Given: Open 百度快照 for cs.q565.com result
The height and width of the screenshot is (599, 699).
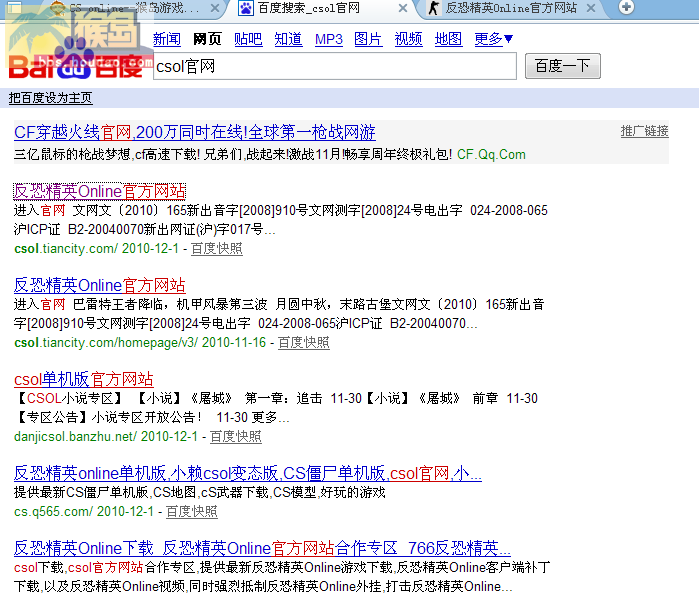Looking at the screenshot, I should pos(192,511).
